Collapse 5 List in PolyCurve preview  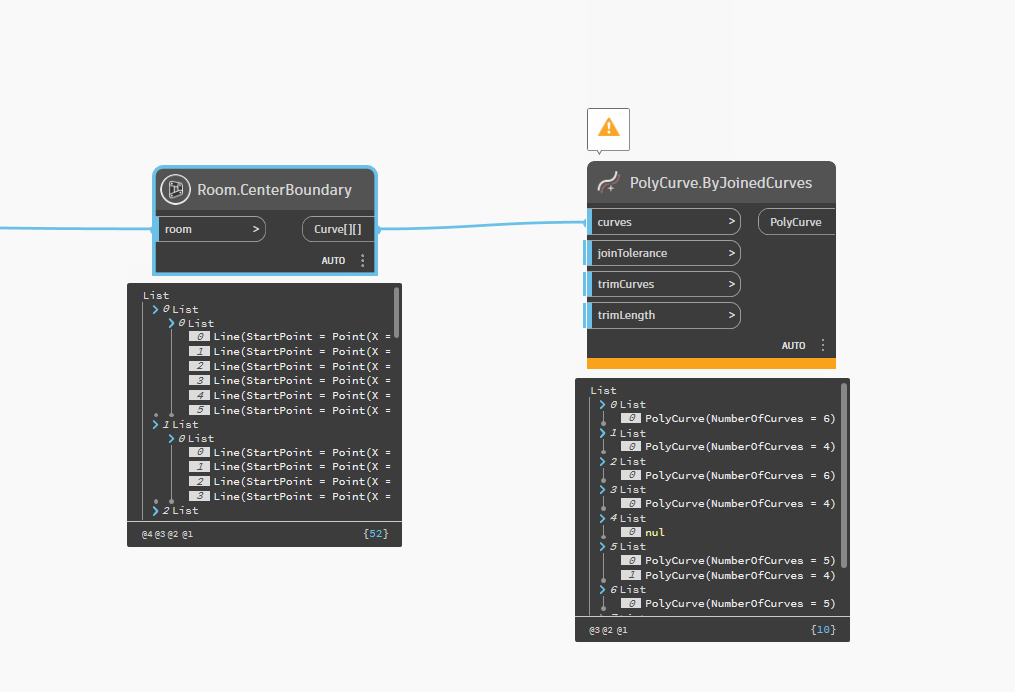[x=603, y=547]
